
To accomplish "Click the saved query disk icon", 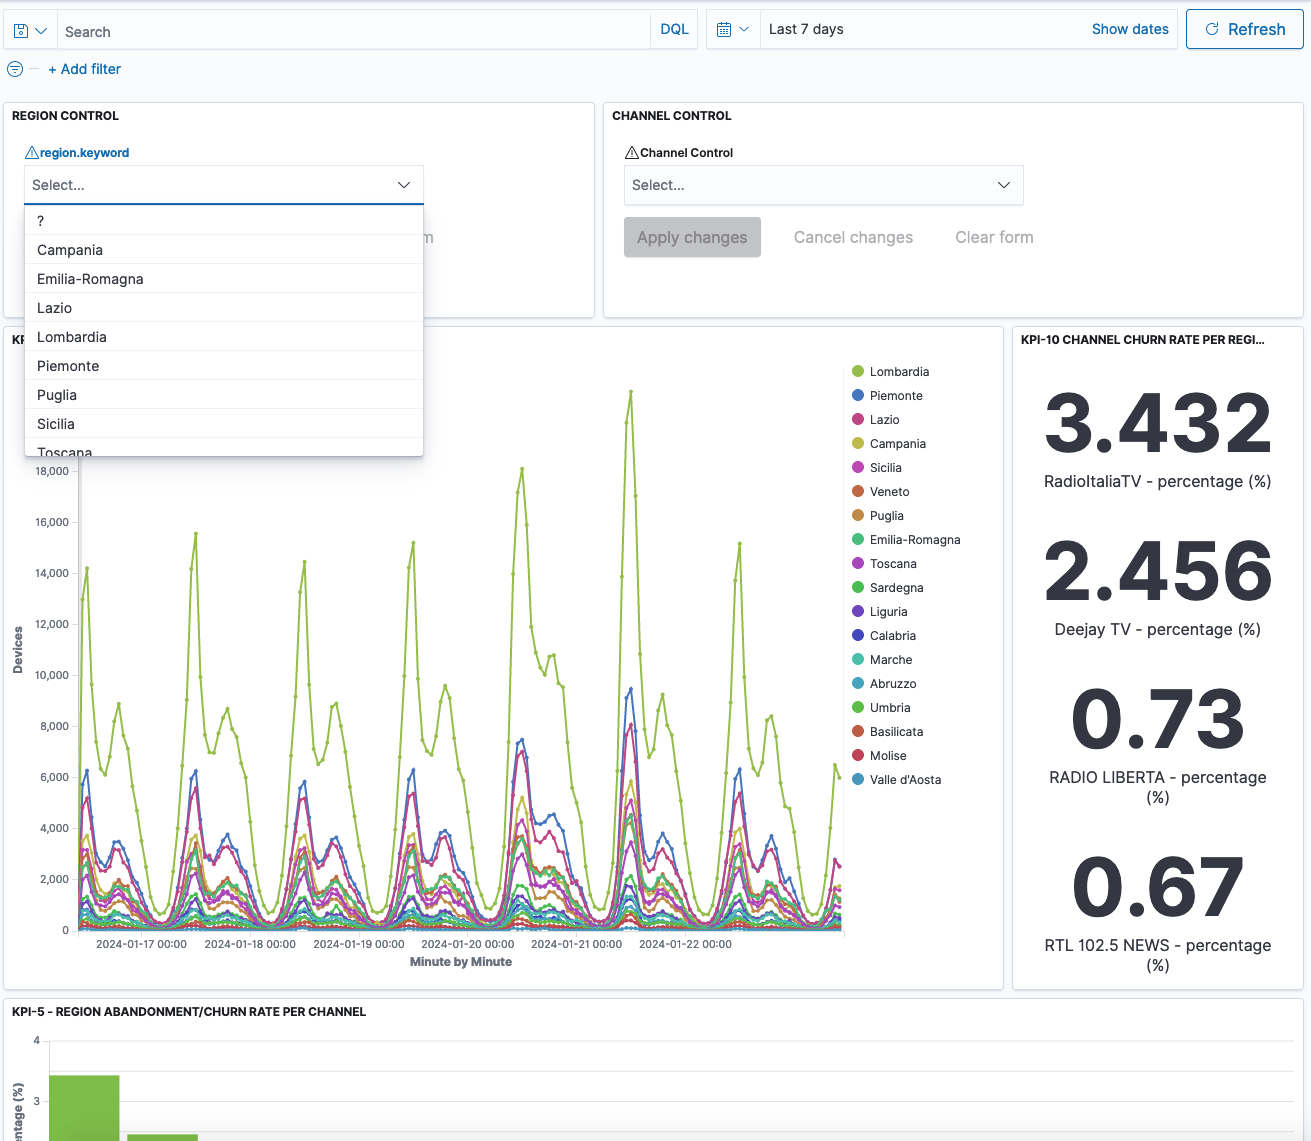I will click(x=21, y=31).
